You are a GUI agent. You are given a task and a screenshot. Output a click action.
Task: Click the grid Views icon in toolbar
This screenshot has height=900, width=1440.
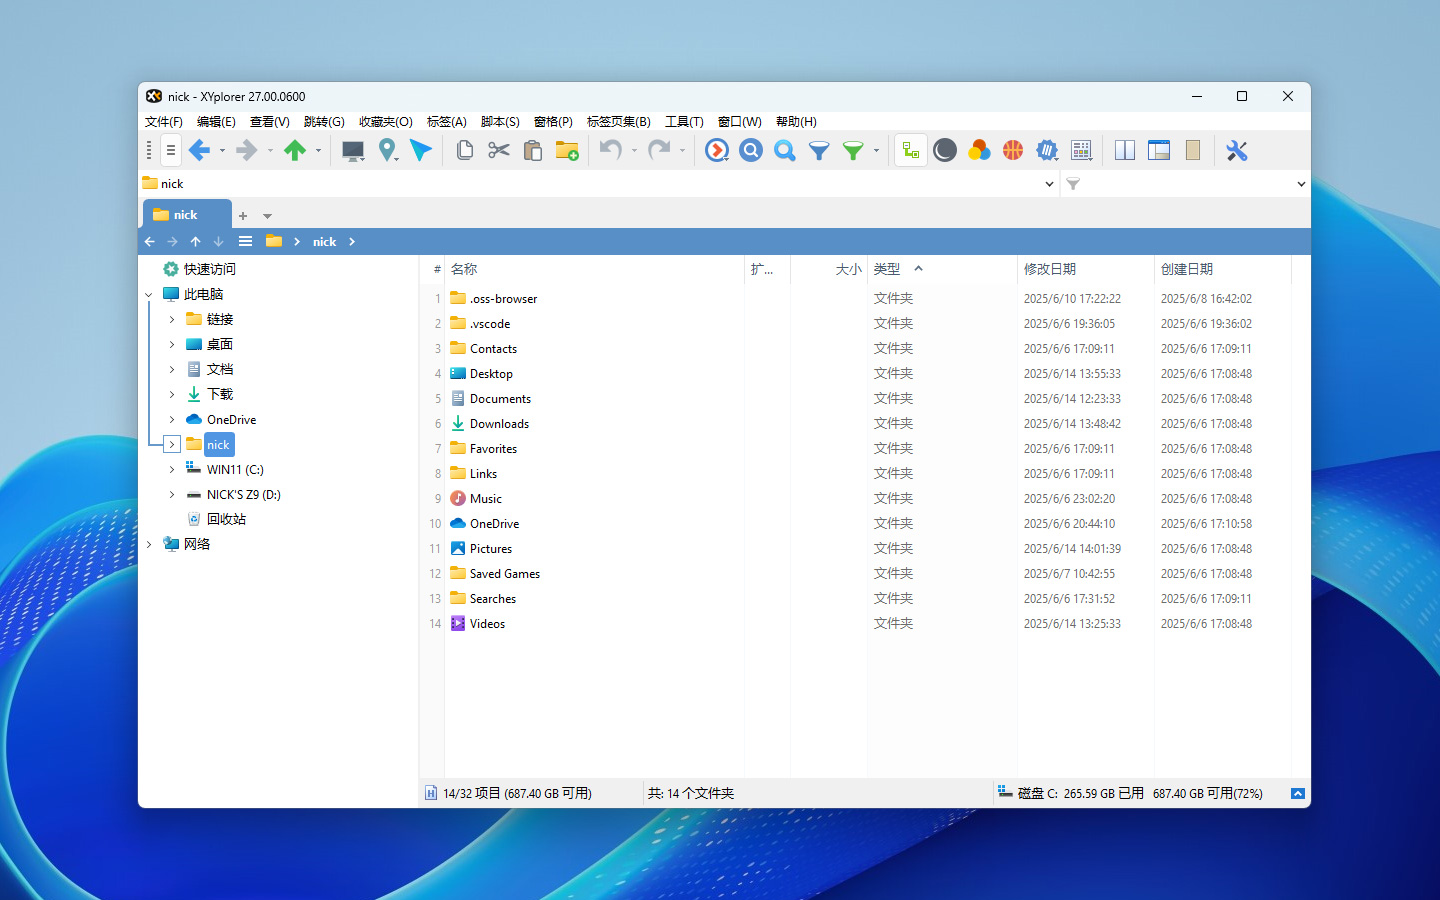[x=1081, y=151]
